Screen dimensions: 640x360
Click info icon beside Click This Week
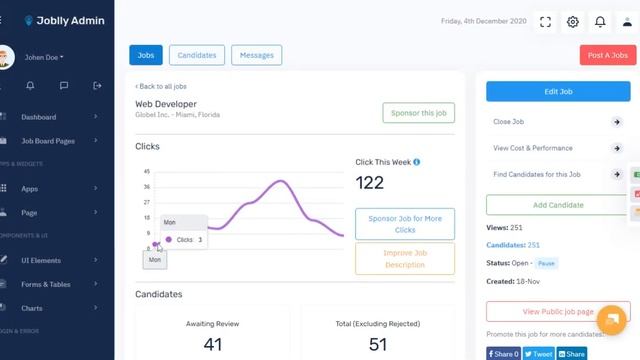click(416, 162)
